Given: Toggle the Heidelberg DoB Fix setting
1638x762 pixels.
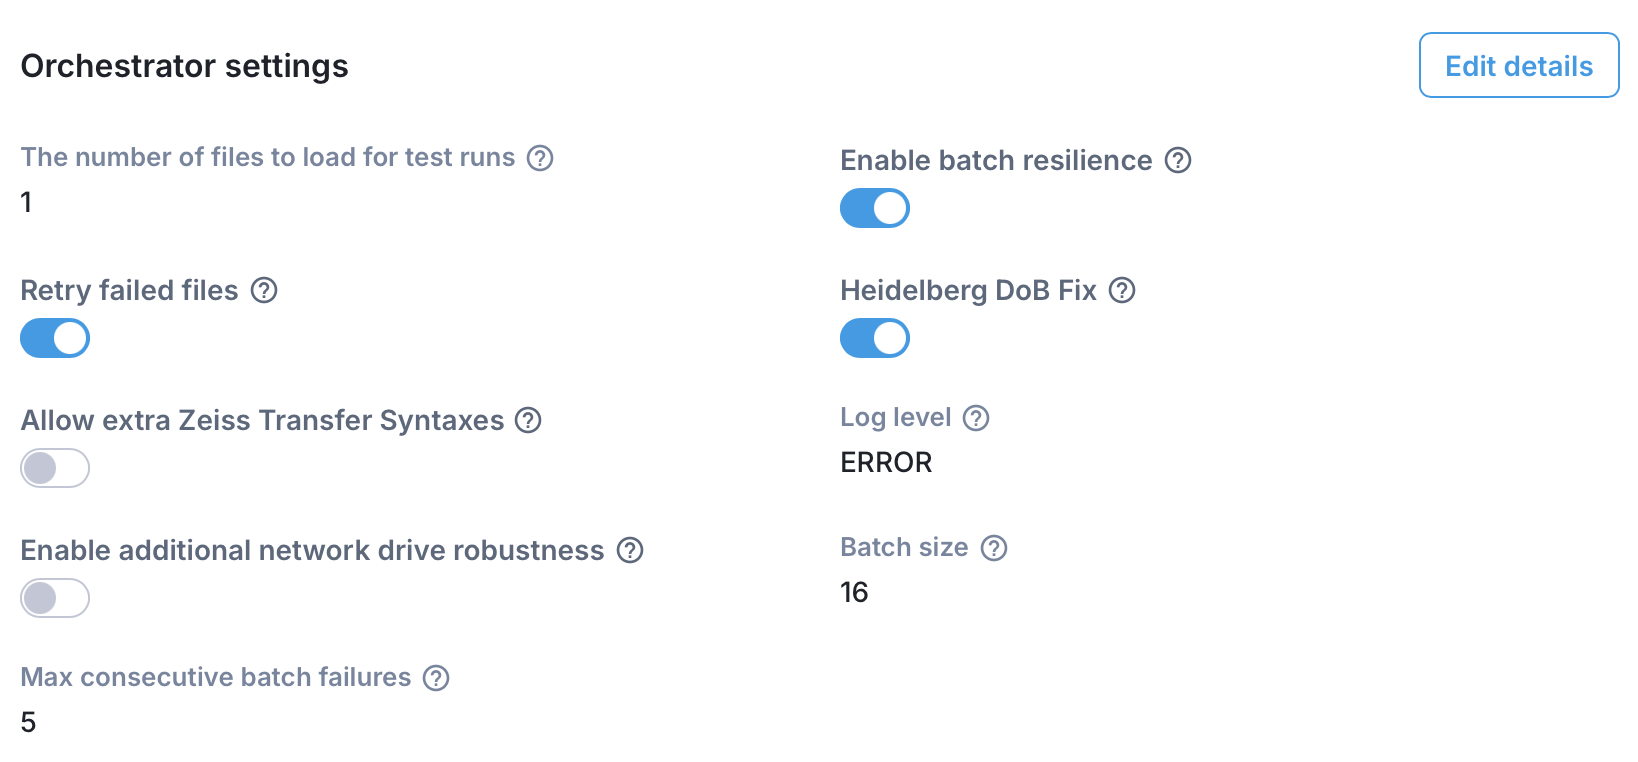Looking at the screenshot, I should coord(875,338).
